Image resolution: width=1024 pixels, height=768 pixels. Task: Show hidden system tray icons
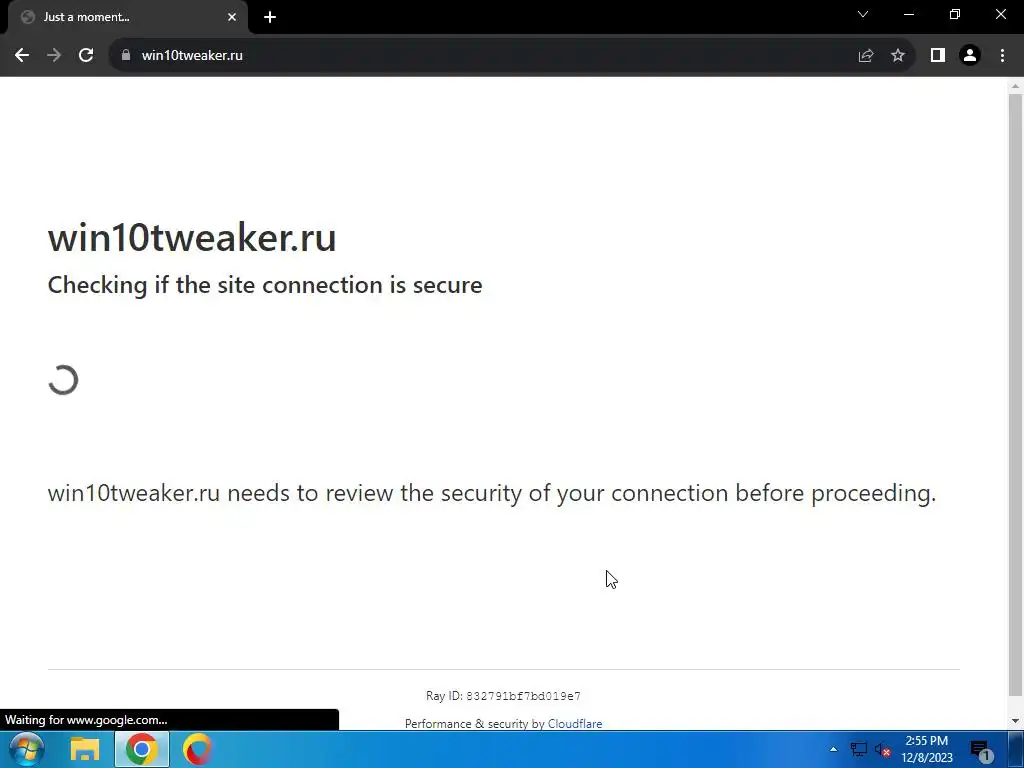point(833,749)
